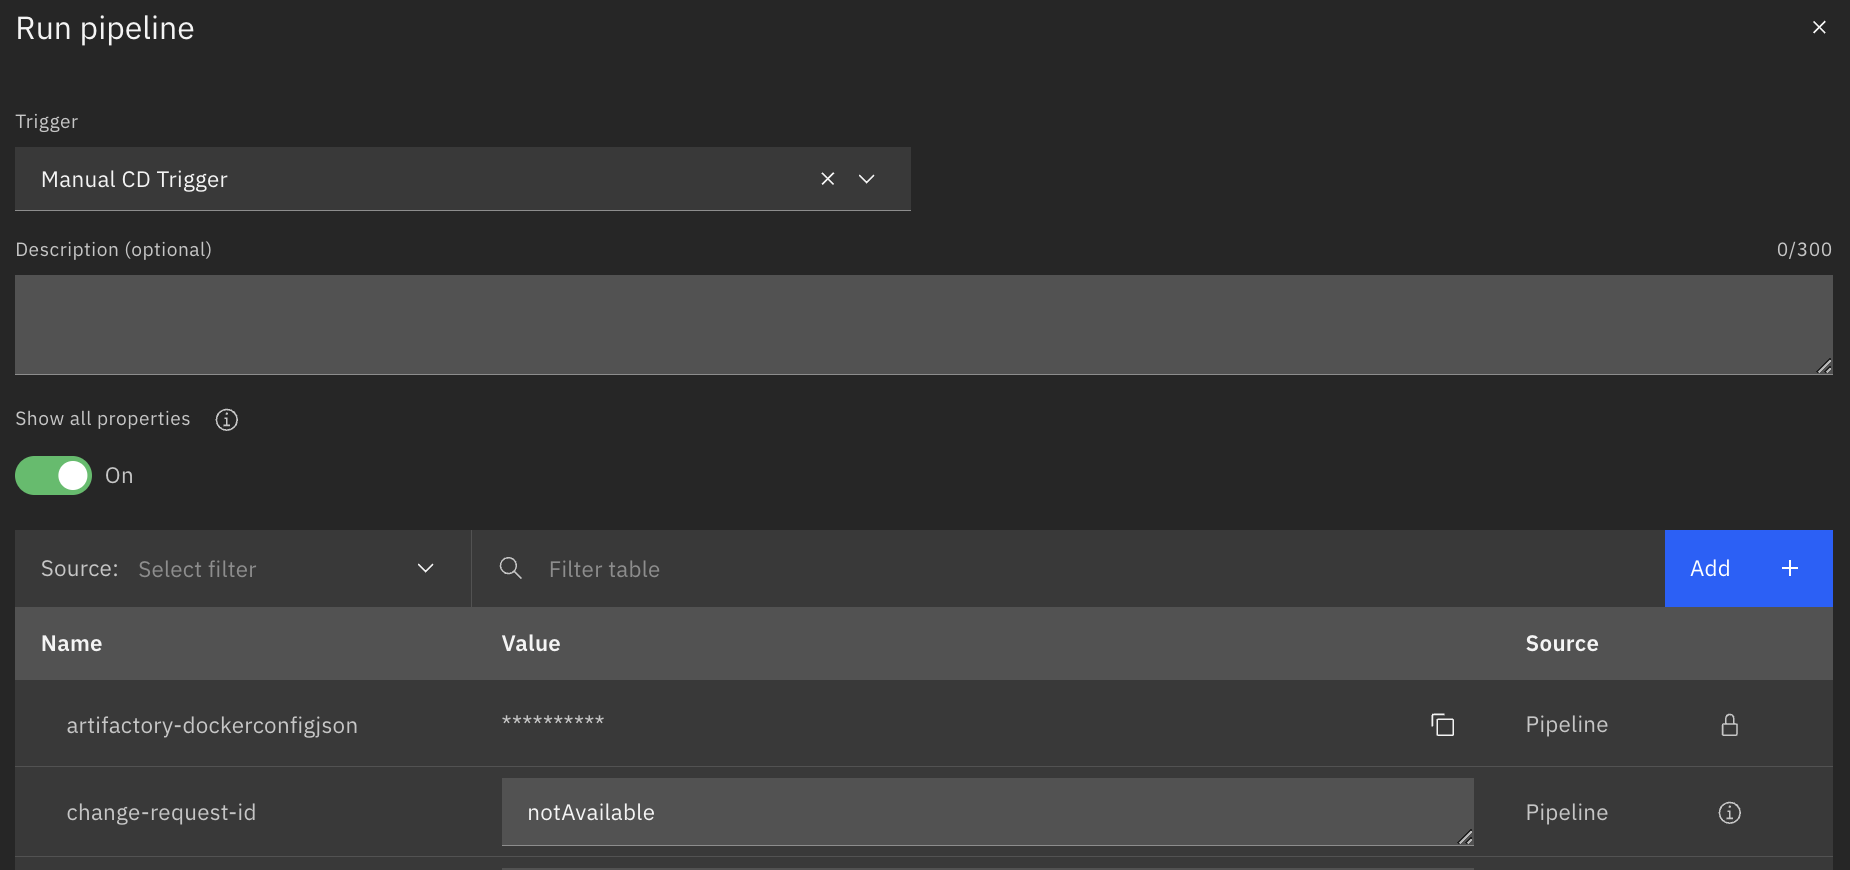The width and height of the screenshot is (1850, 870).
Task: Click the Source column header
Action: (1561, 644)
